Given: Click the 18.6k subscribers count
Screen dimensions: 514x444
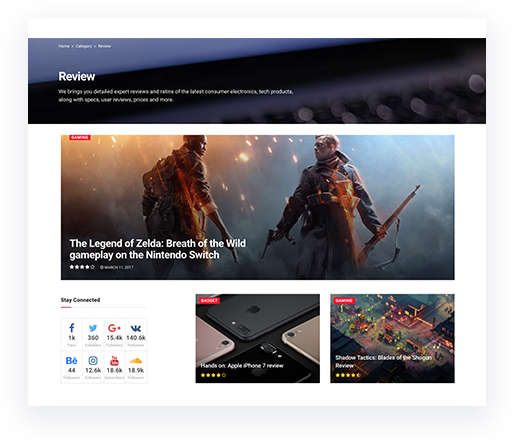Looking at the screenshot, I should (x=114, y=370).
